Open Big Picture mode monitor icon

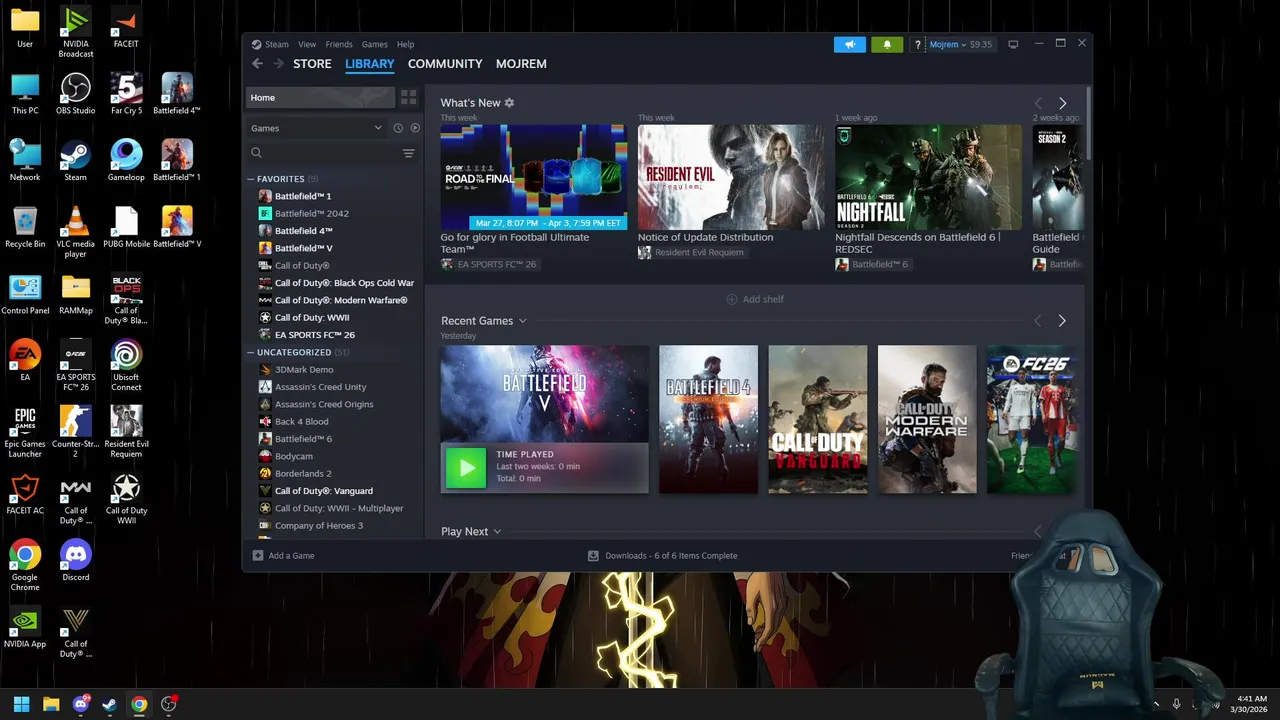coord(1013,44)
